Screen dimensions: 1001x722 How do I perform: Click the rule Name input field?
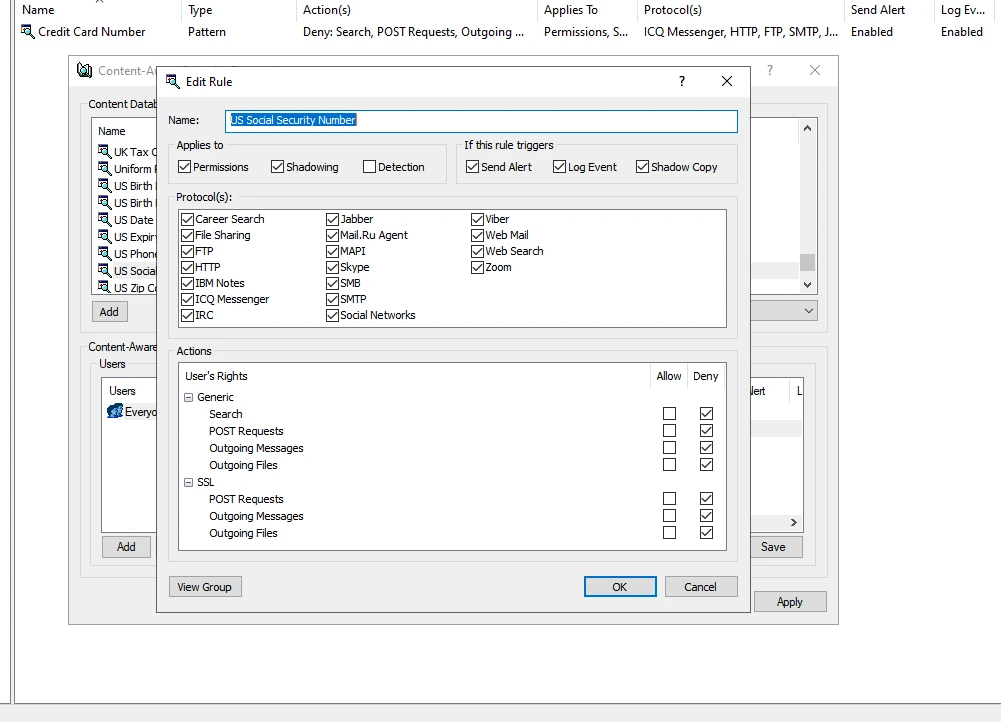[x=481, y=121]
